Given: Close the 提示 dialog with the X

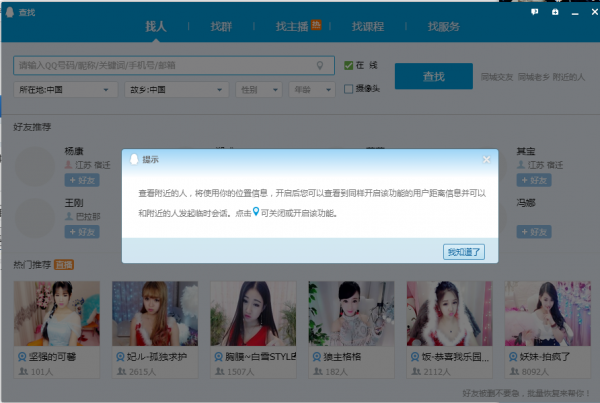Looking at the screenshot, I should pyautogui.click(x=487, y=159).
